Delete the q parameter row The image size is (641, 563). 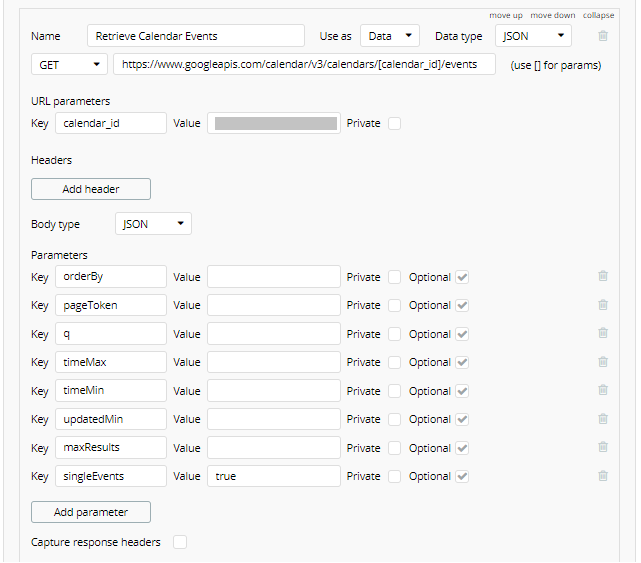[x=602, y=334]
